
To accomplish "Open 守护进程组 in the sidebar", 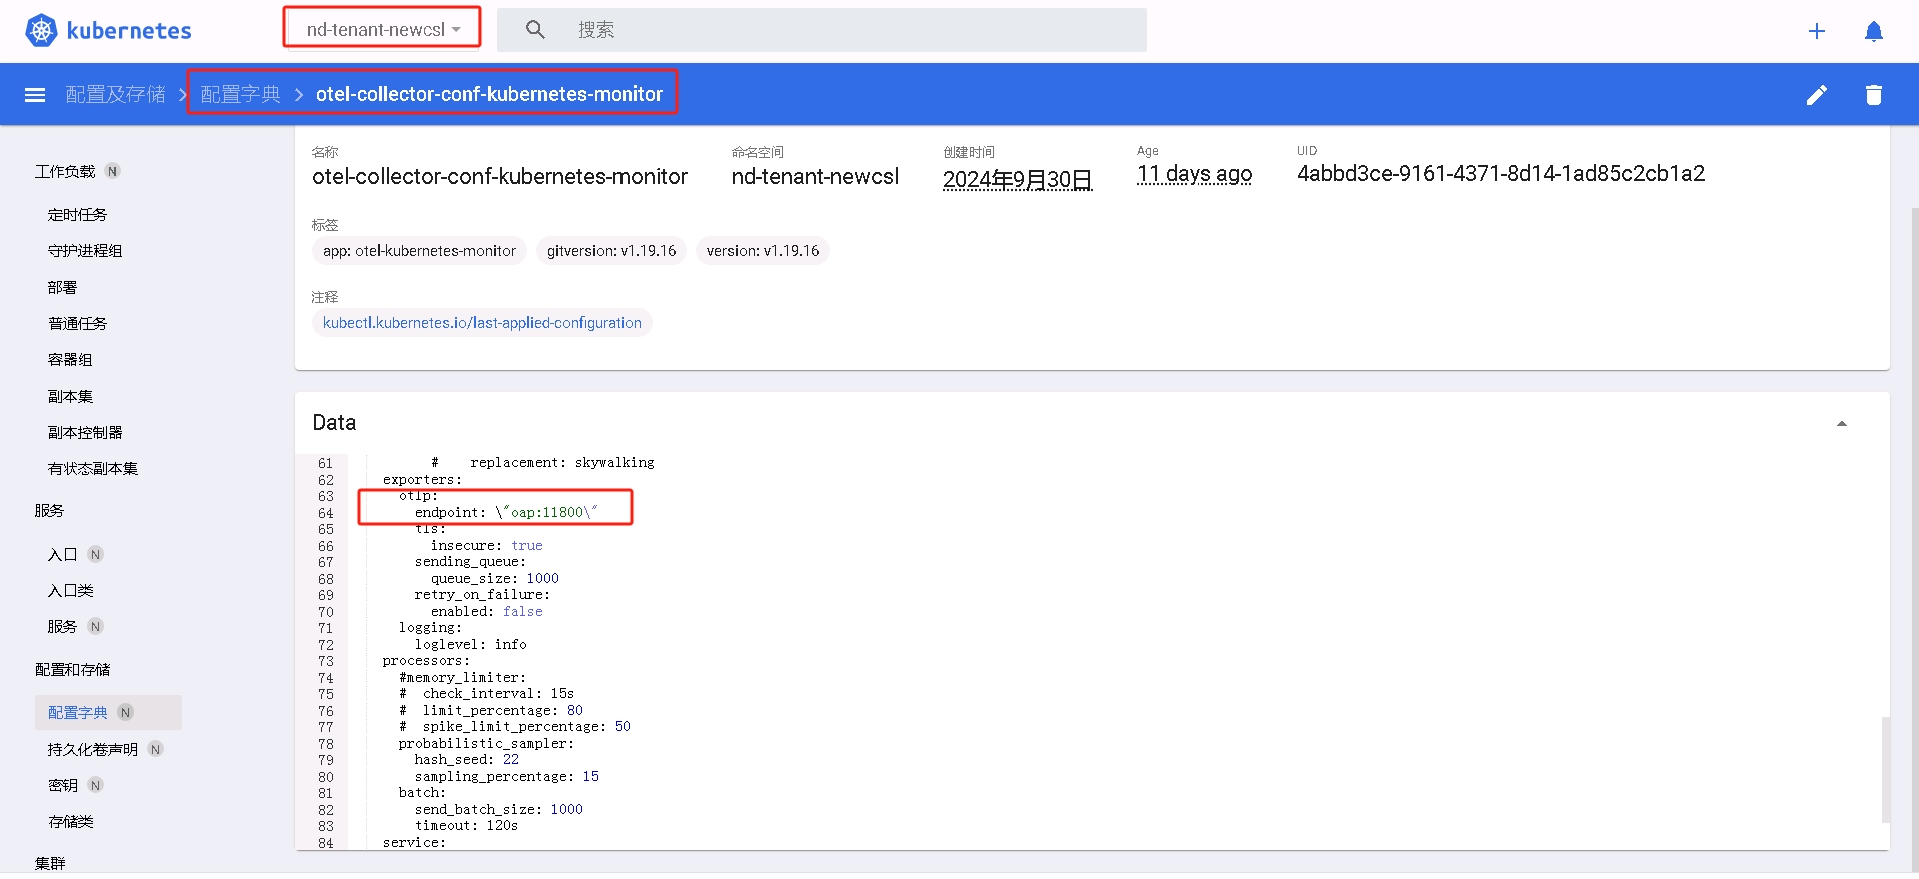I will (x=85, y=251).
